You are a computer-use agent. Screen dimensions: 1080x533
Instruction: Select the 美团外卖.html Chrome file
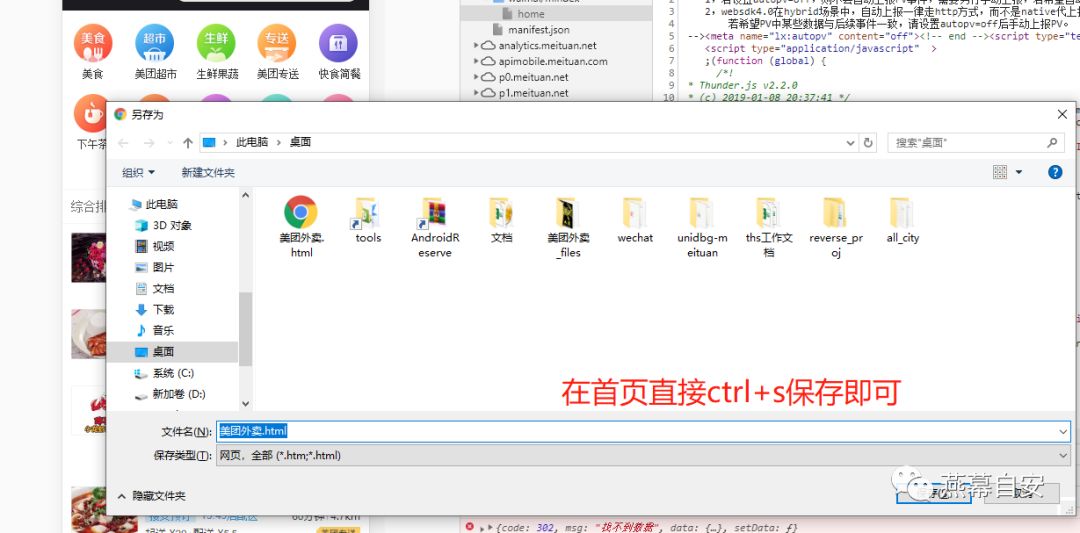pos(301,227)
